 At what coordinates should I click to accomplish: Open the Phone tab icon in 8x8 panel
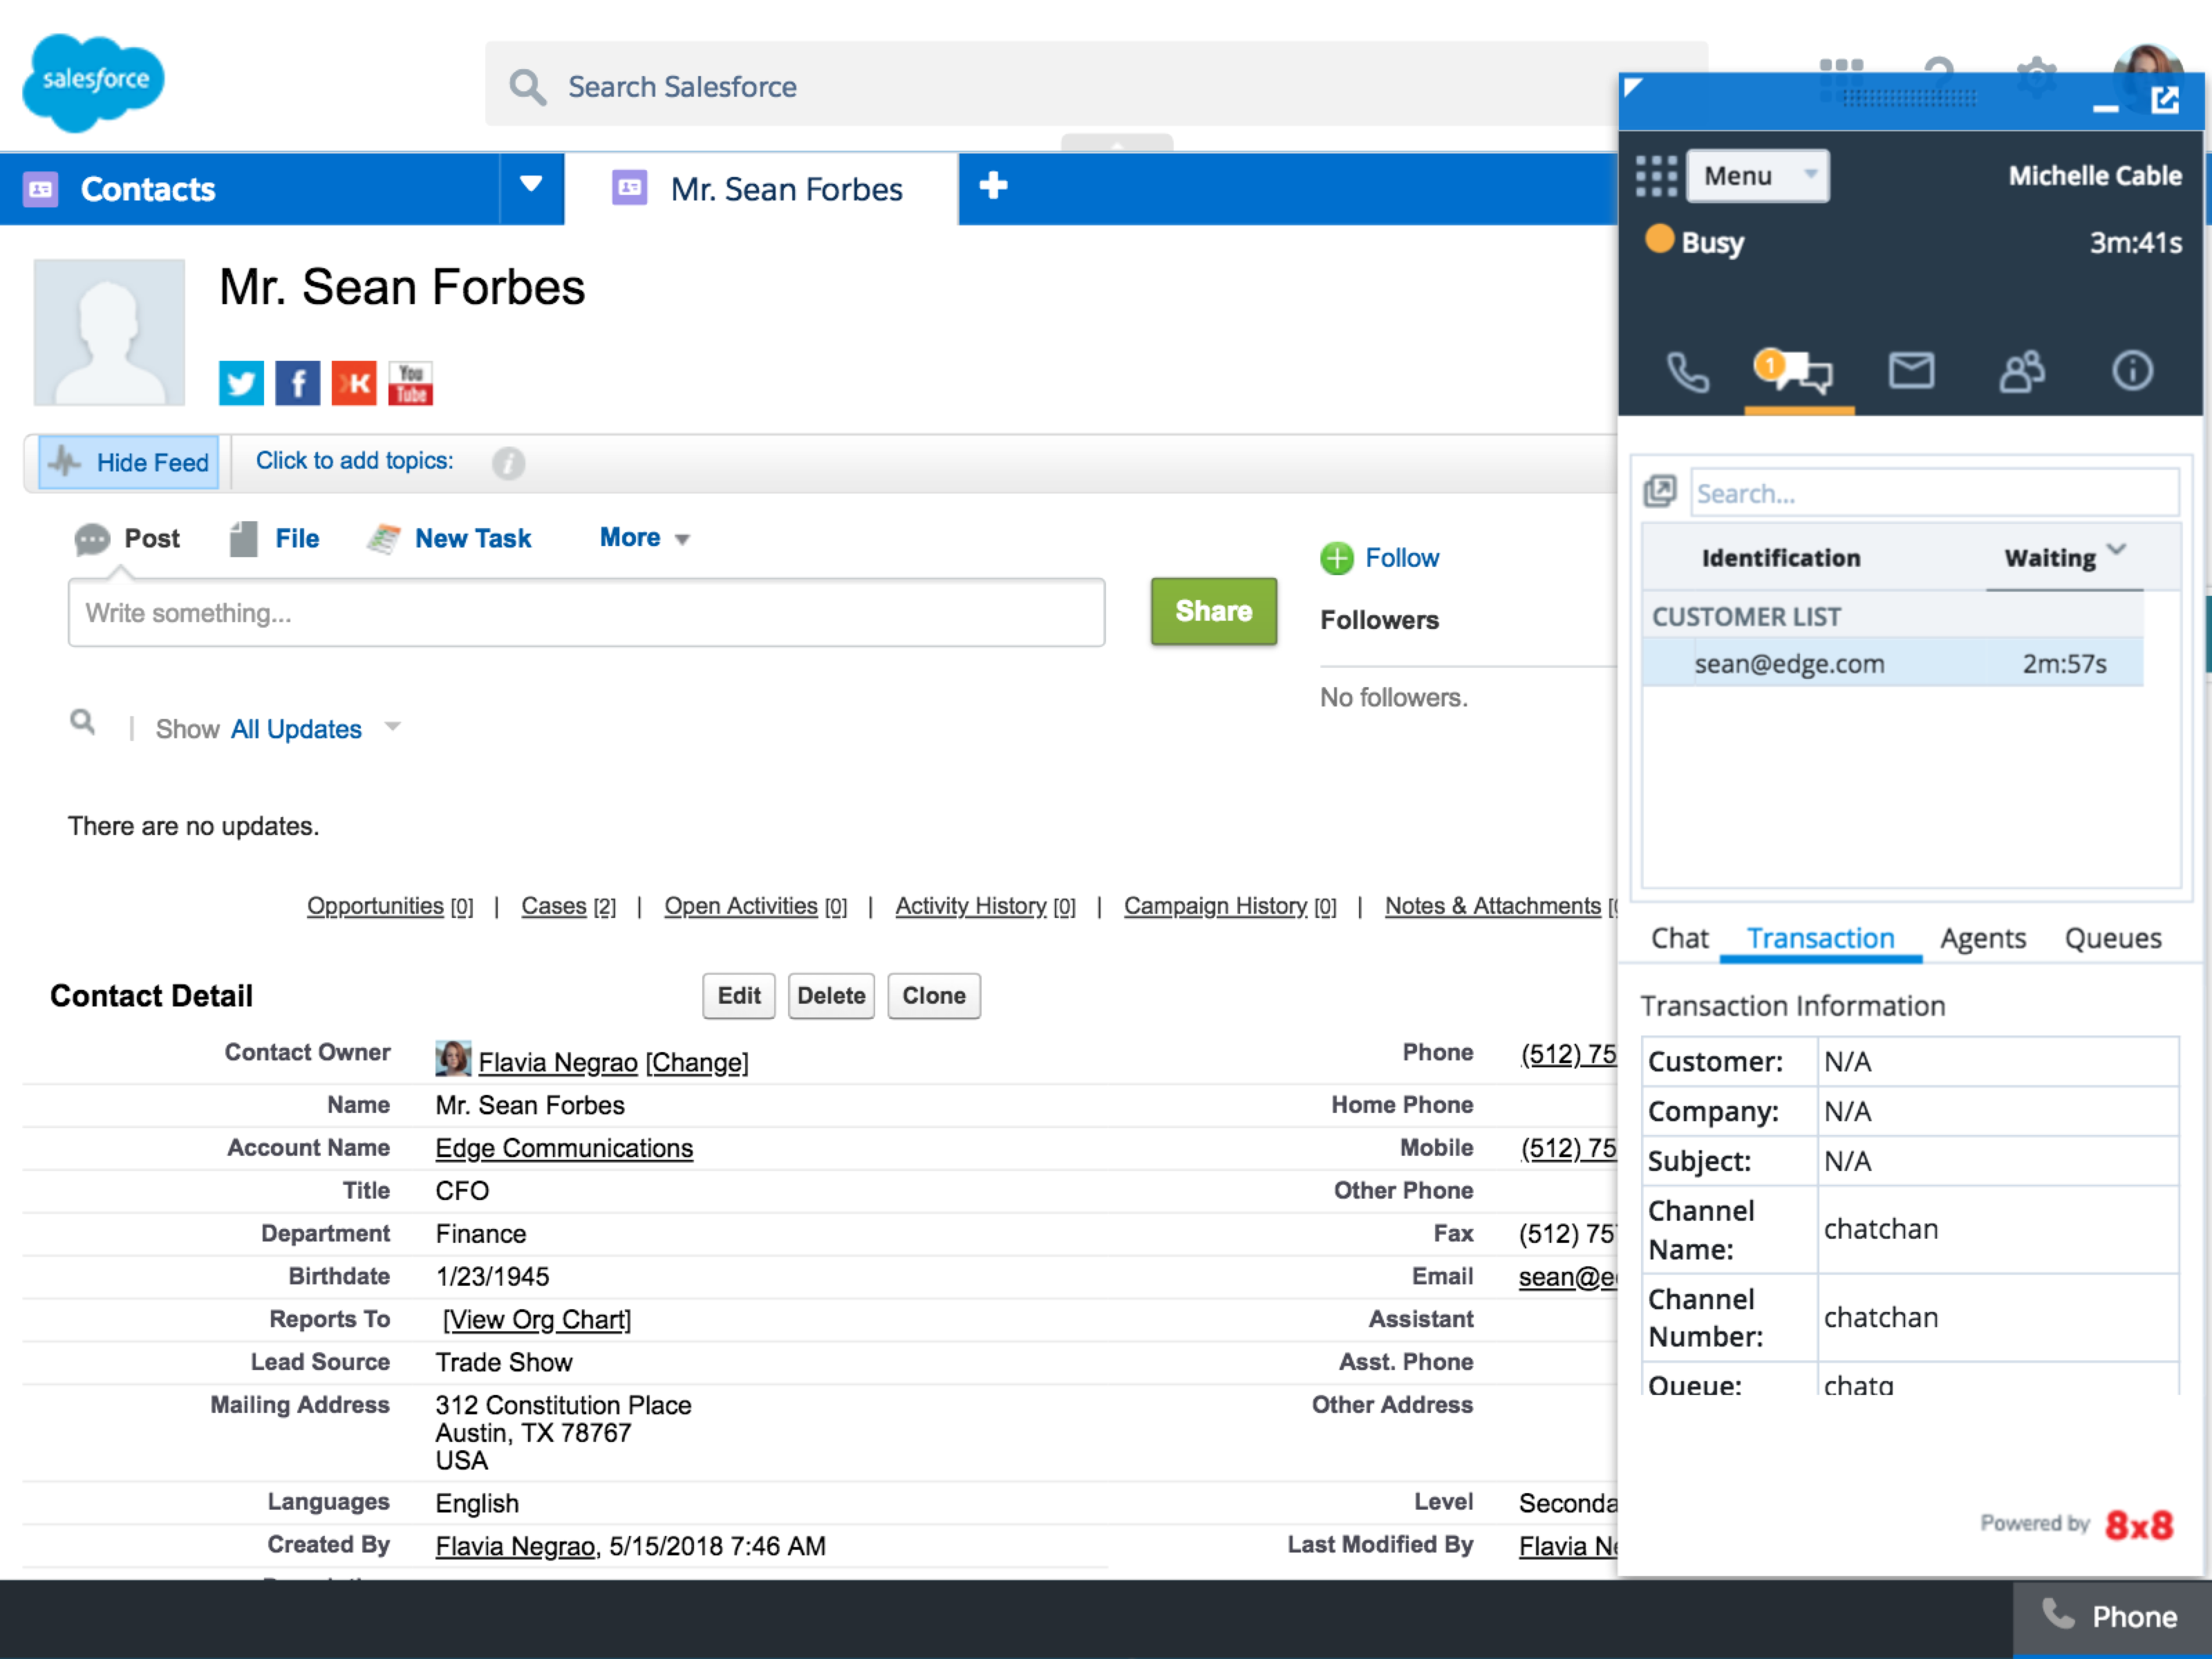1688,372
